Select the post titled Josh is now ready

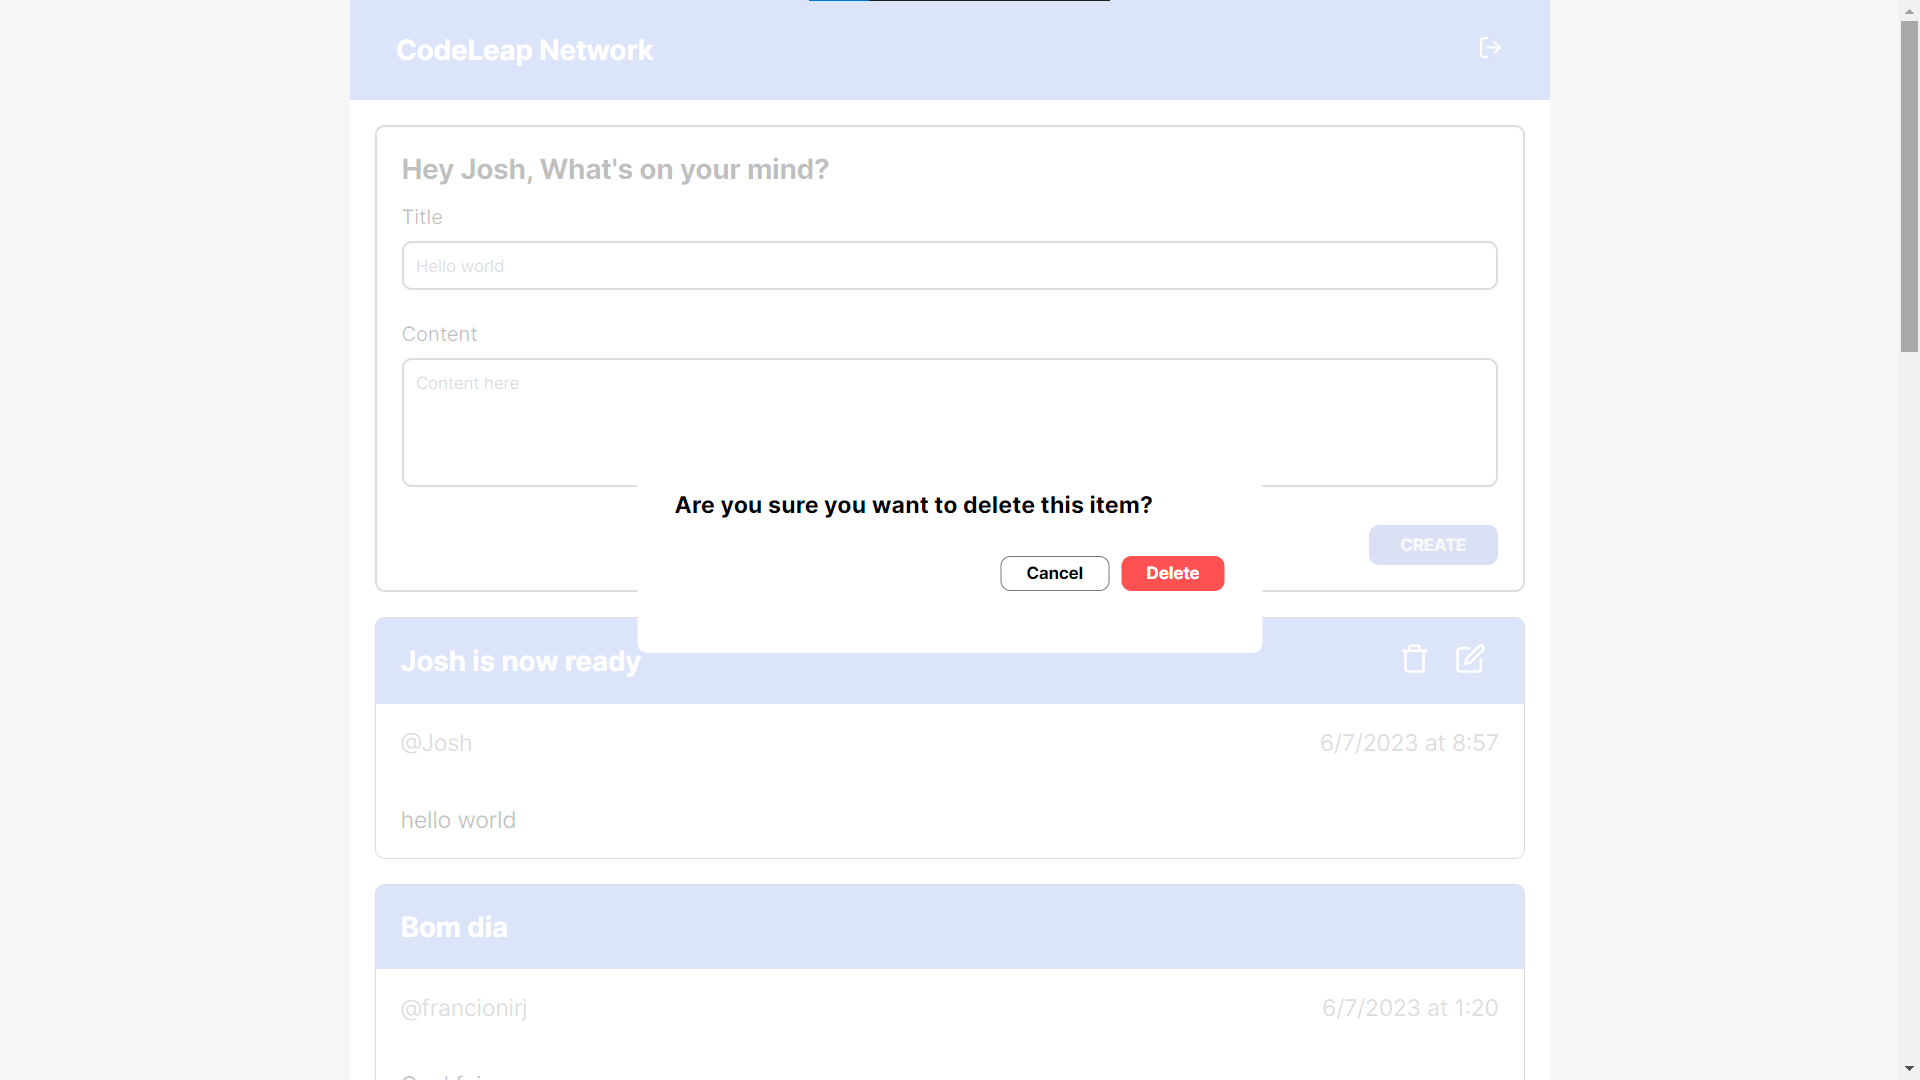click(x=520, y=660)
